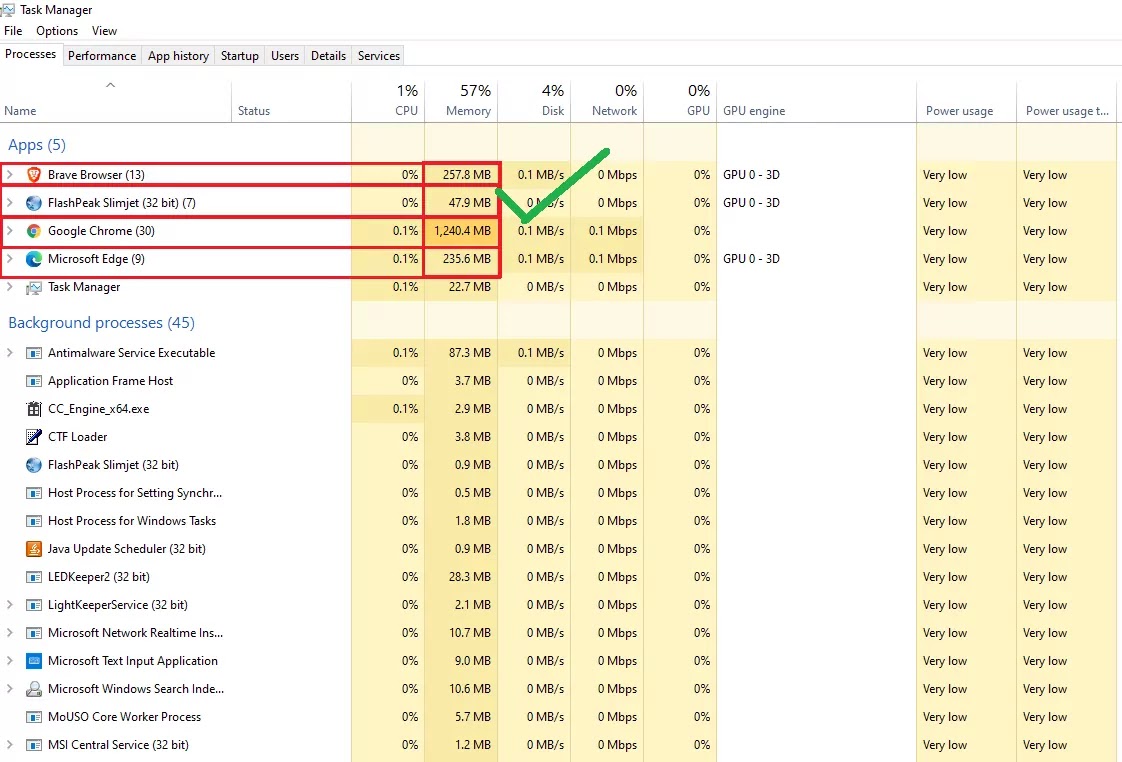Select Chrome's 1,240.4 MB memory cell
The image size is (1122, 762).
click(461, 230)
